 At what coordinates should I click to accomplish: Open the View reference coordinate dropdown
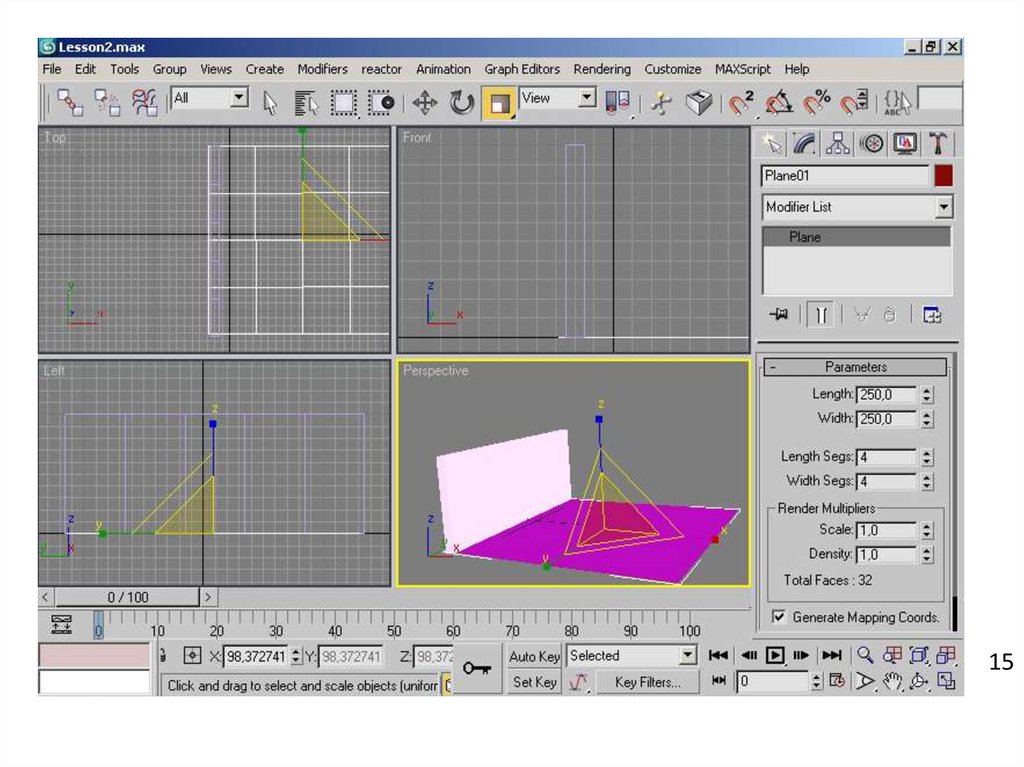[586, 98]
